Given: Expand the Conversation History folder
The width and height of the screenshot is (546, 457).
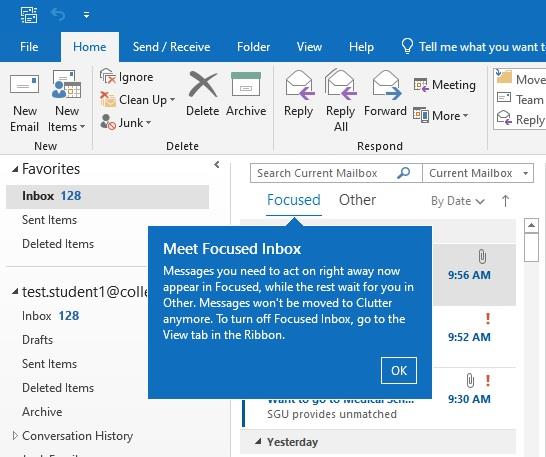Looking at the screenshot, I should (15, 435).
